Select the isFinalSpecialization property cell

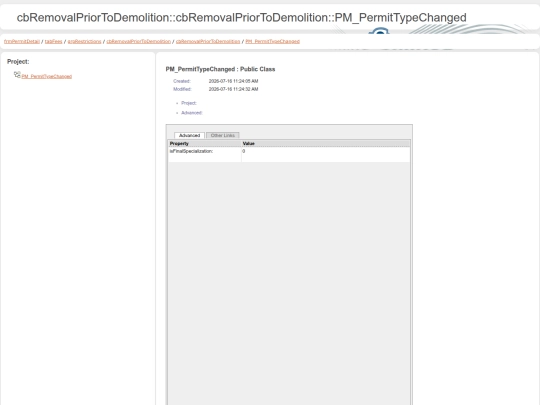tap(205, 154)
